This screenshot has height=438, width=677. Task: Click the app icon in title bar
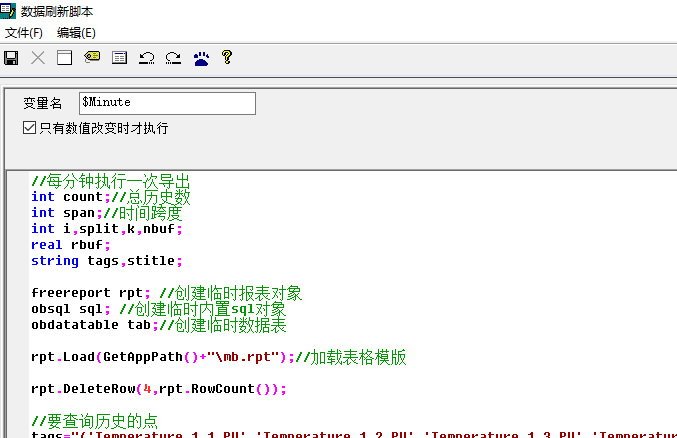tap(8, 11)
